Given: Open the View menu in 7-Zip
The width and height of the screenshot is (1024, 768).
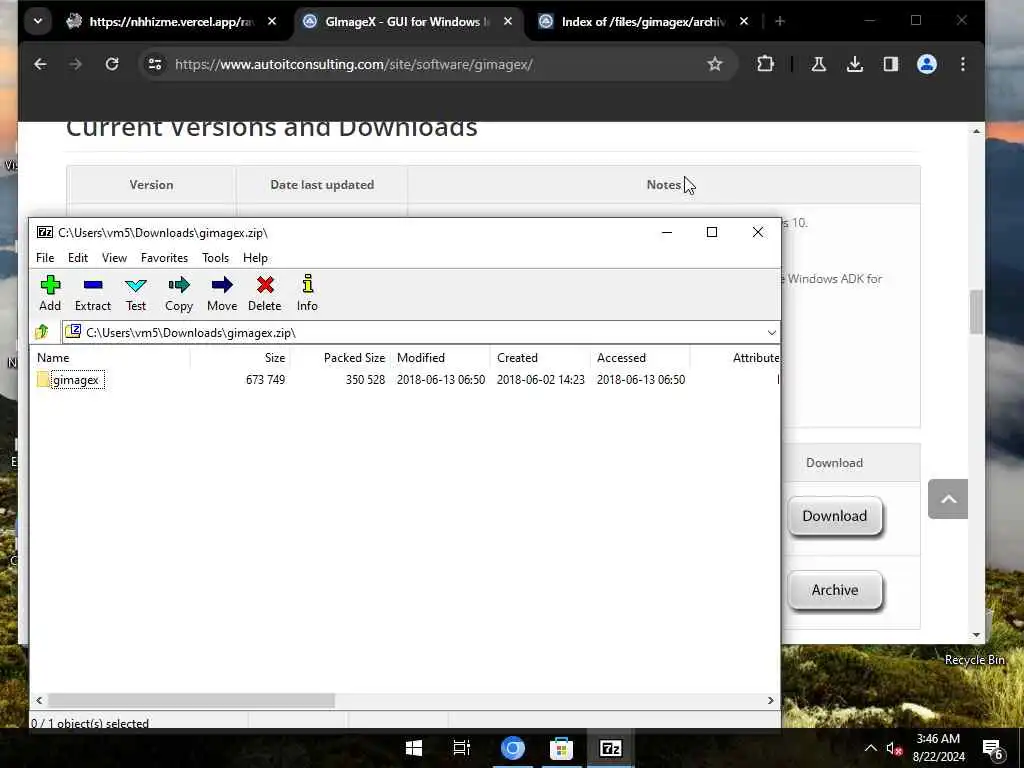Looking at the screenshot, I should [x=114, y=258].
